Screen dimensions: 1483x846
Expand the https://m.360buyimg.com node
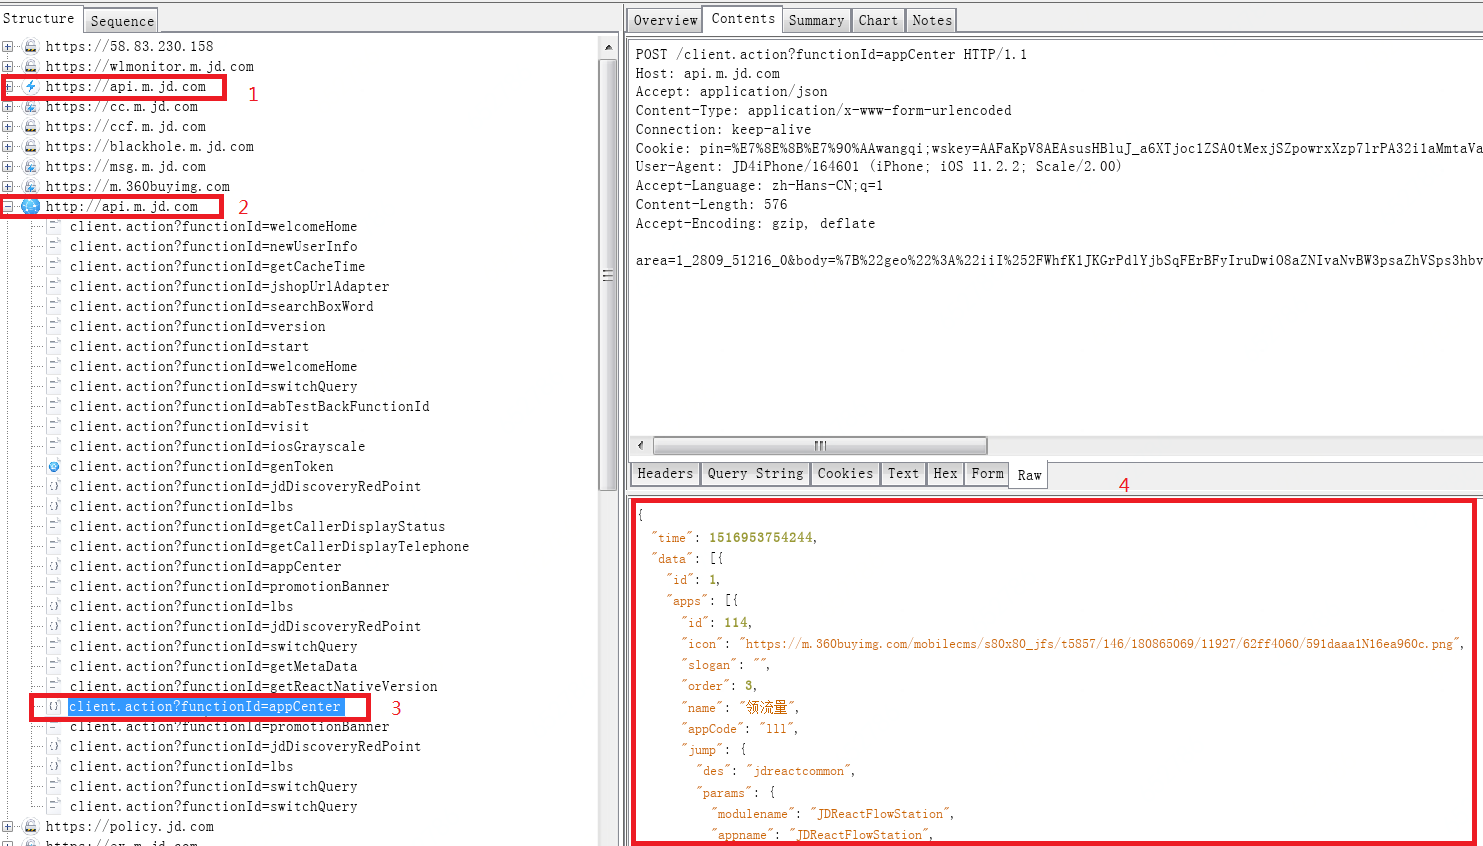(x=8, y=186)
